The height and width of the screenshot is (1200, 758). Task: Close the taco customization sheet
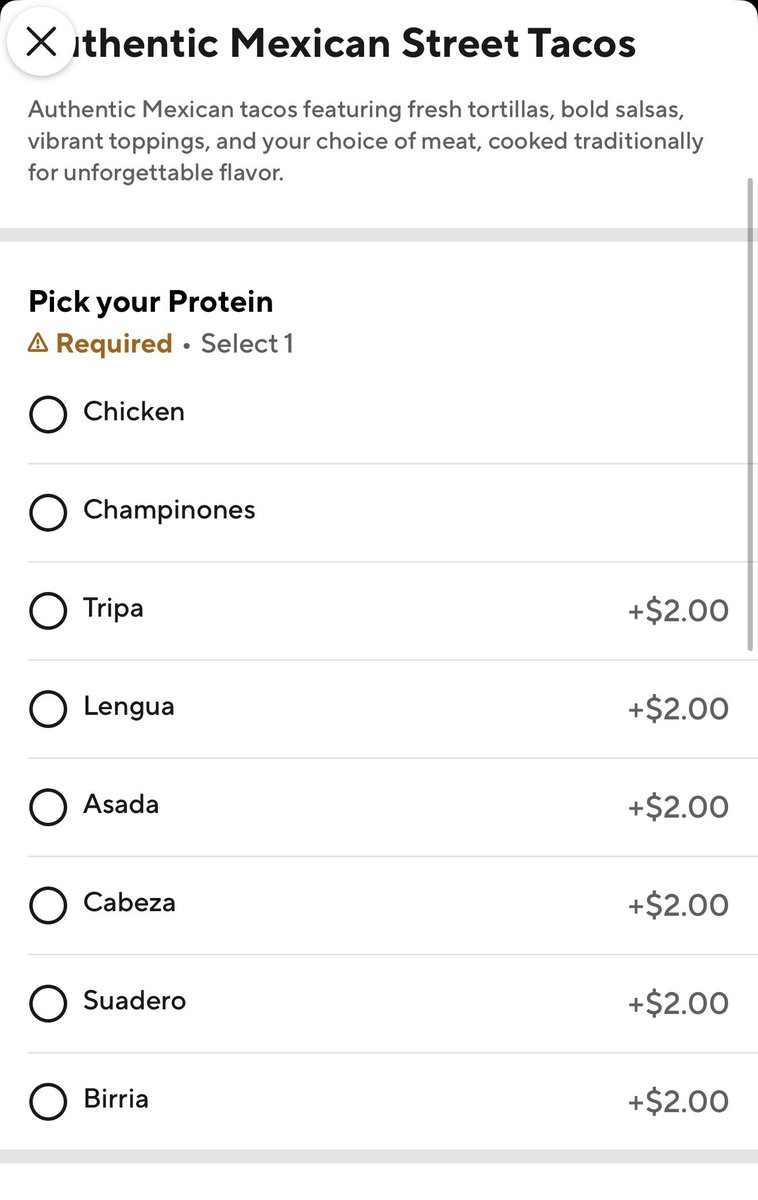[x=41, y=42]
